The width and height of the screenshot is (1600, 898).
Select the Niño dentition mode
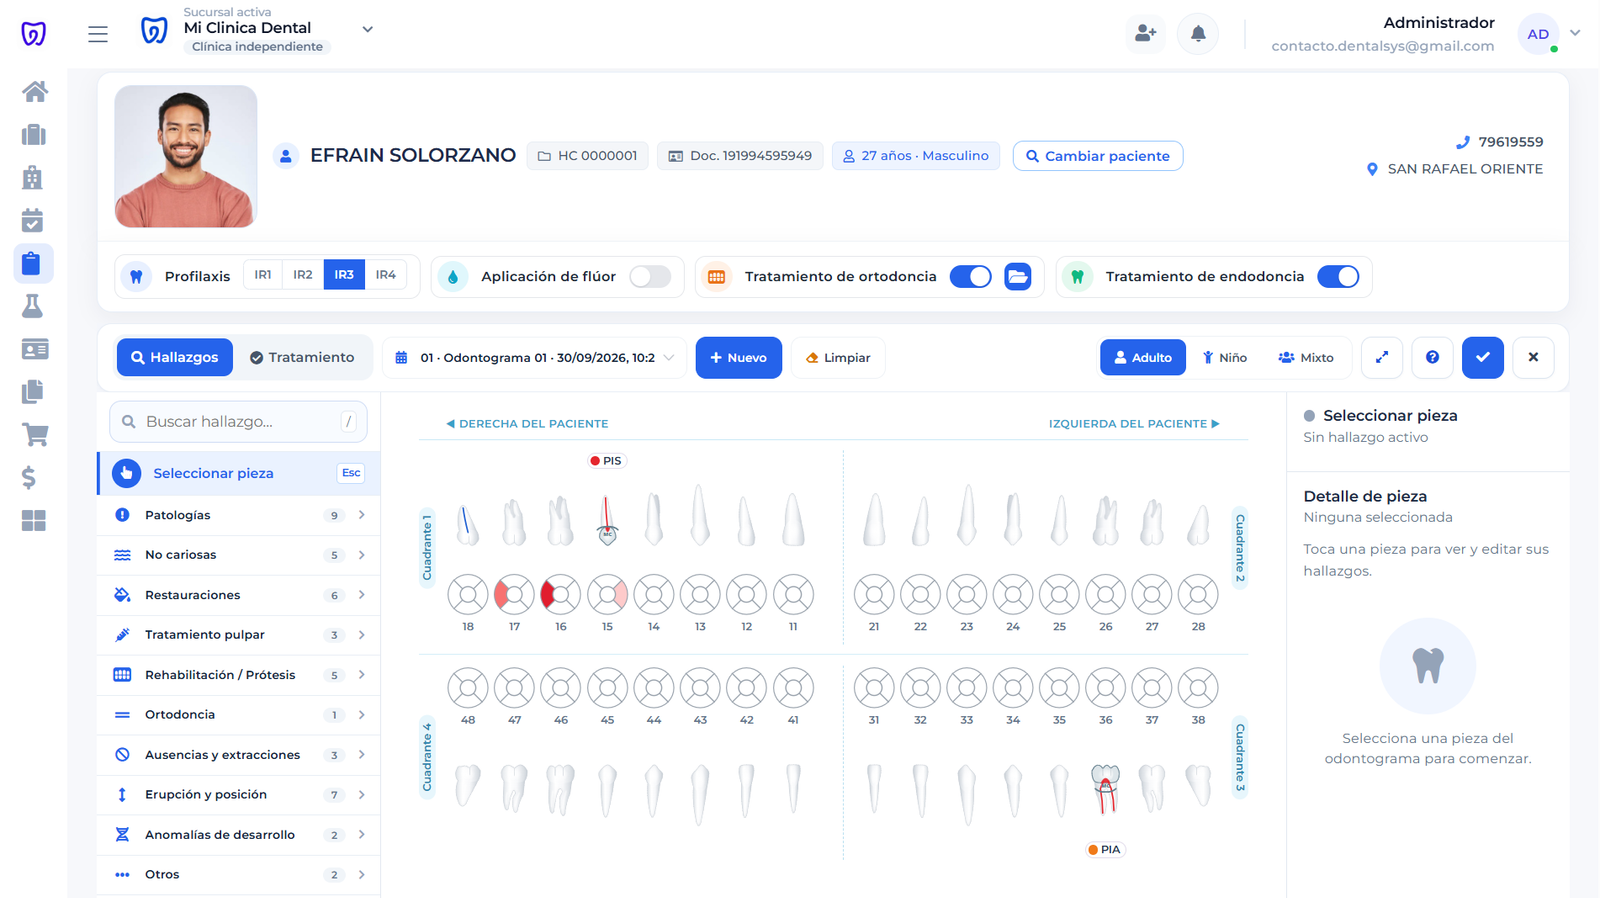tap(1225, 357)
